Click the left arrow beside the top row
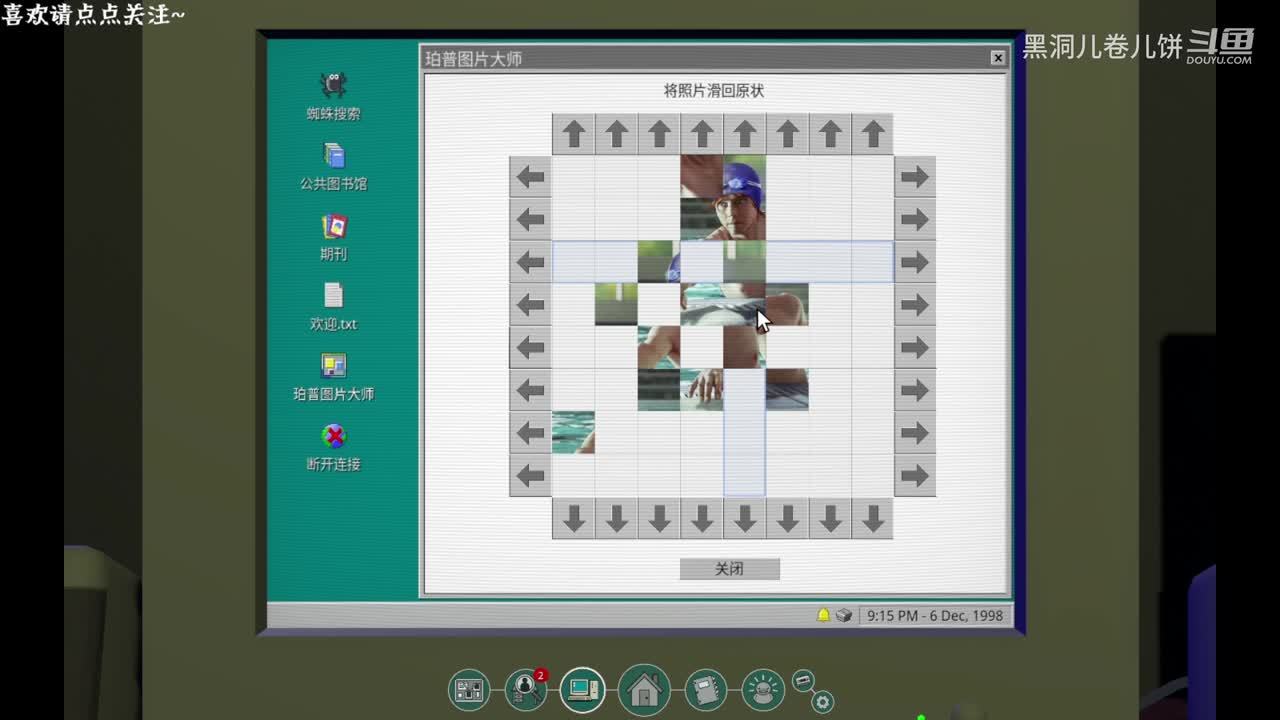Image resolution: width=1280 pixels, height=720 pixels. point(530,177)
